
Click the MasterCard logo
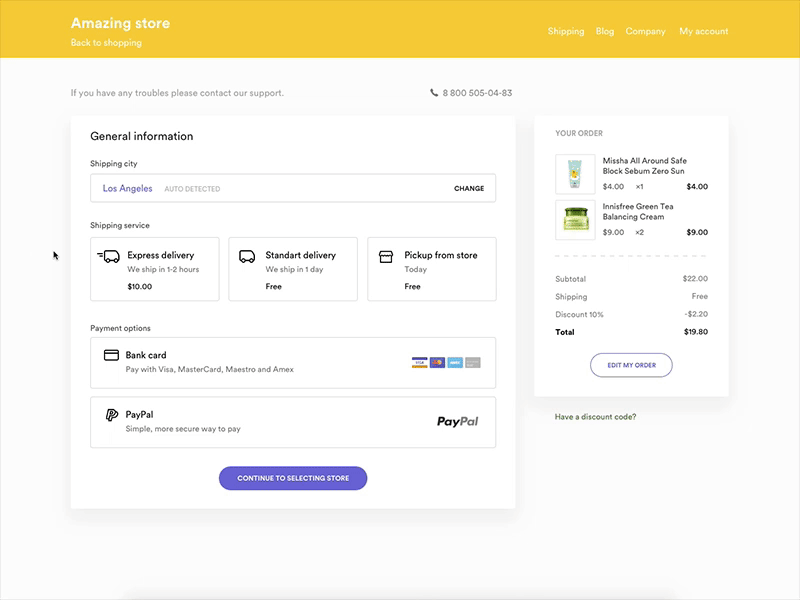[x=437, y=363]
